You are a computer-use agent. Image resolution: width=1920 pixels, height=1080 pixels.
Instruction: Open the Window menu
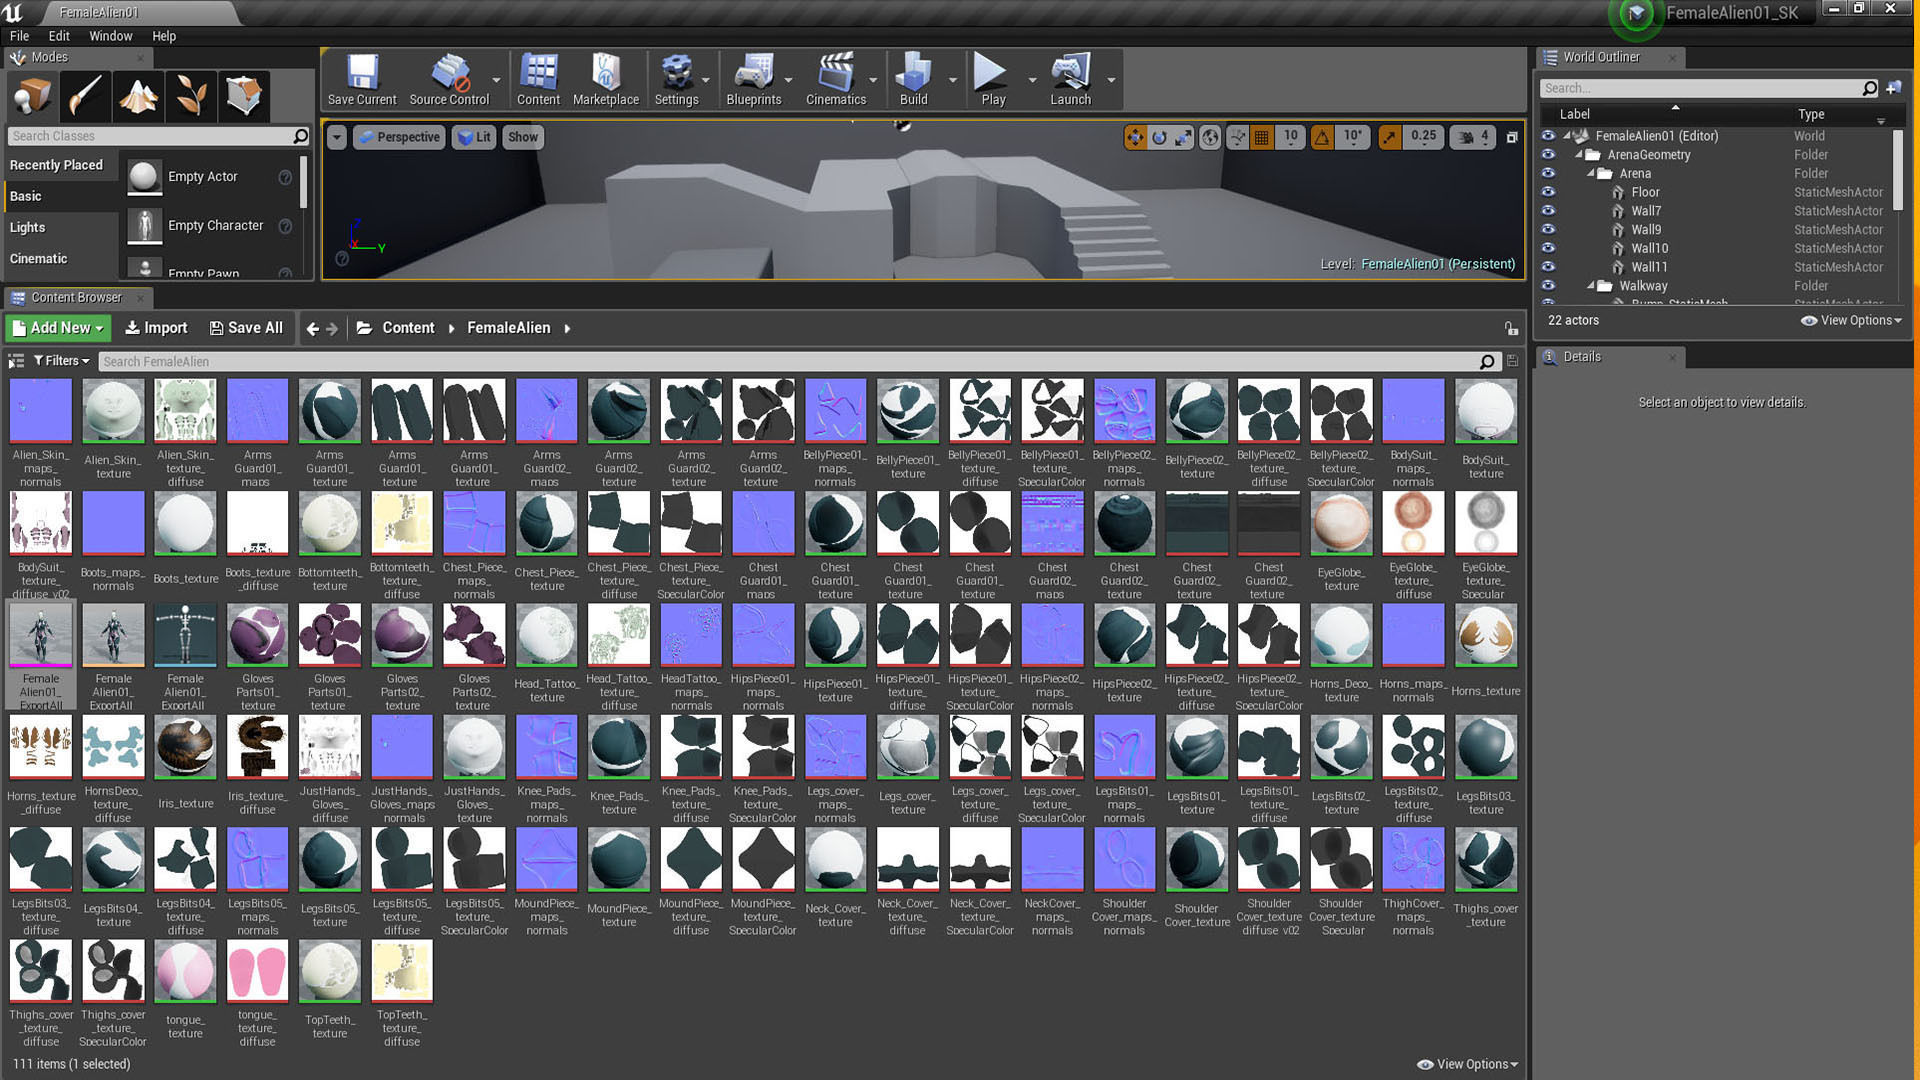coord(110,36)
